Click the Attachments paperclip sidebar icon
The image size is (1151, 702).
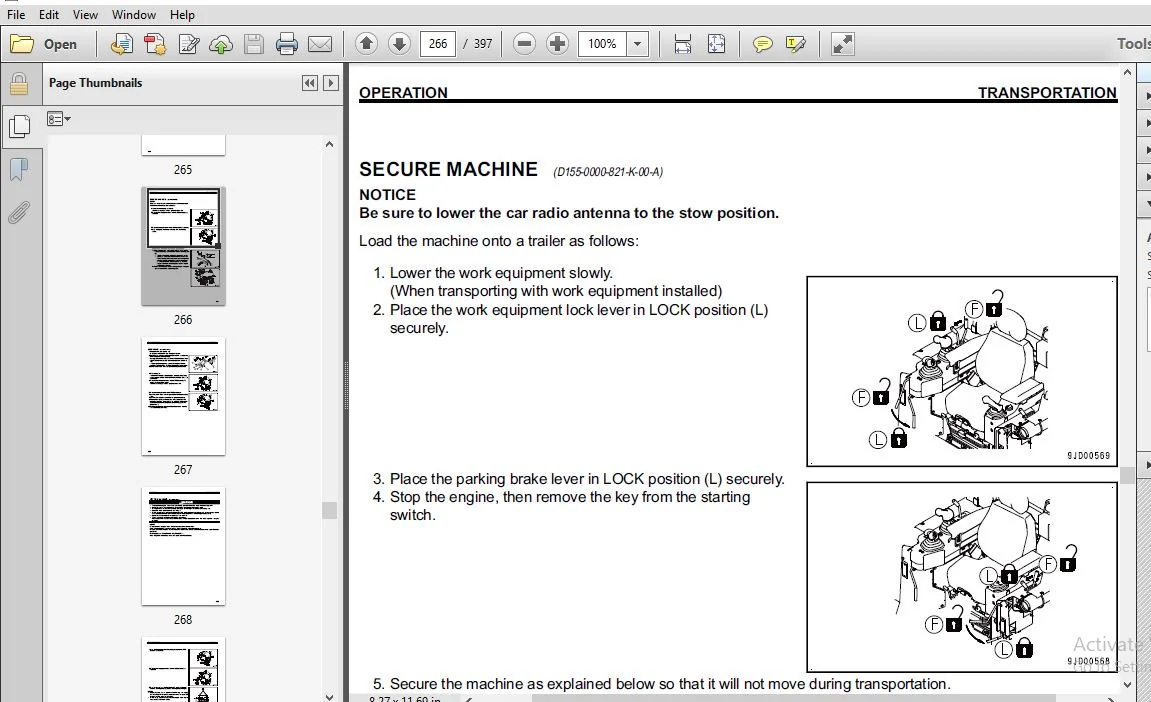point(19,213)
